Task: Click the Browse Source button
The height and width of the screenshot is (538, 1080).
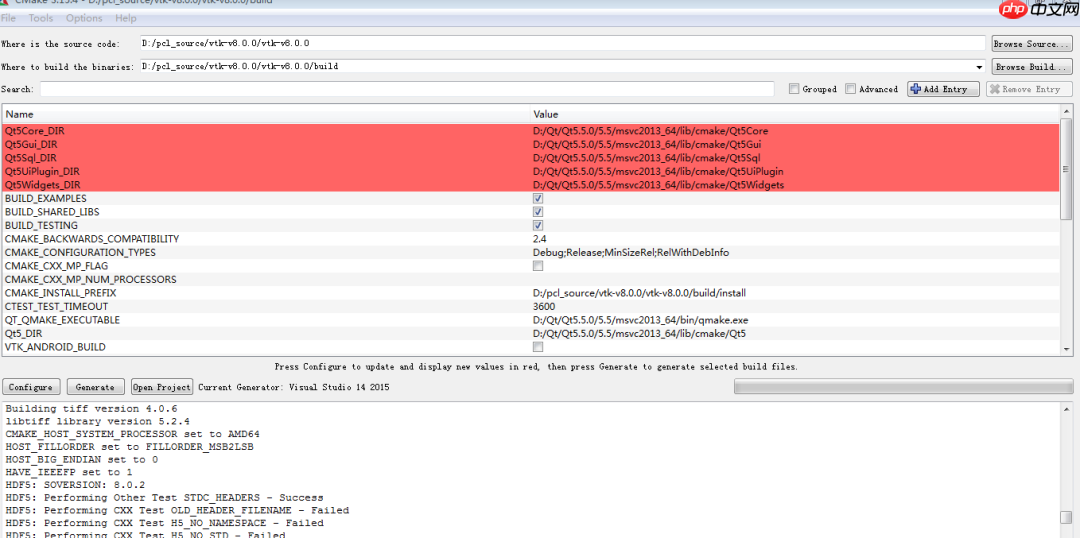Action: pos(1031,43)
